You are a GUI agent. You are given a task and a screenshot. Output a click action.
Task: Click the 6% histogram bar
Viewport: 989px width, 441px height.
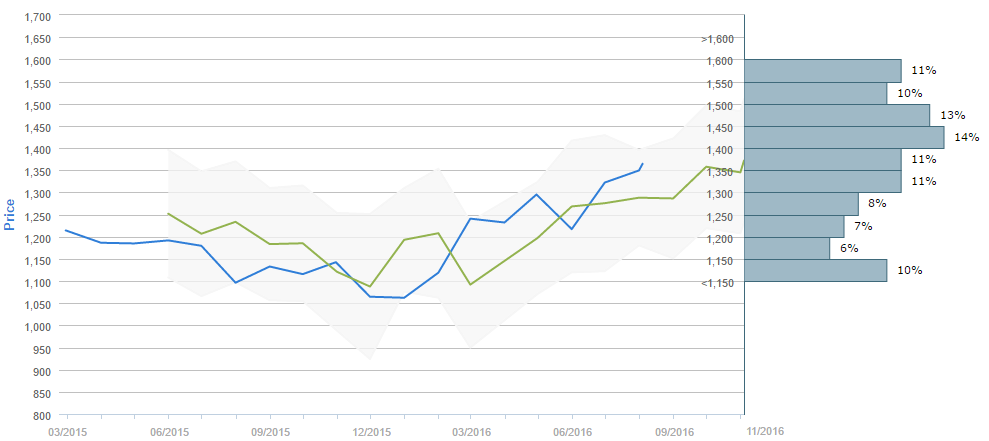tap(788, 248)
